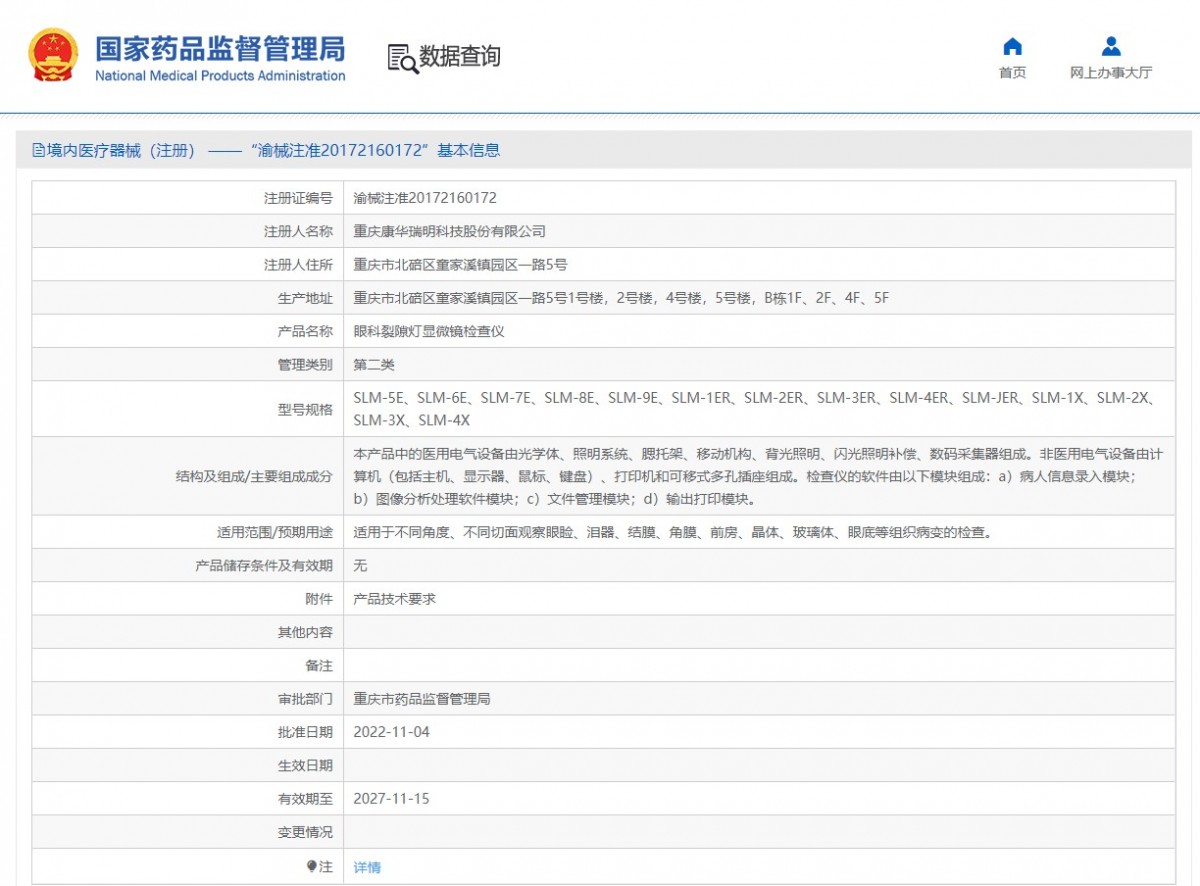
Task: Click the 国家药品监督管理局 title text
Action: [220, 47]
